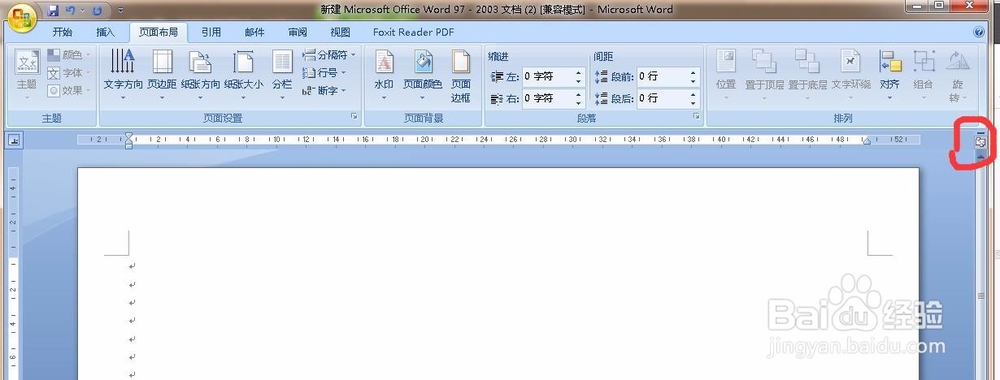Viewport: 1000px width, 380px height.
Task: Open the Office button menu
Action: click(x=22, y=18)
